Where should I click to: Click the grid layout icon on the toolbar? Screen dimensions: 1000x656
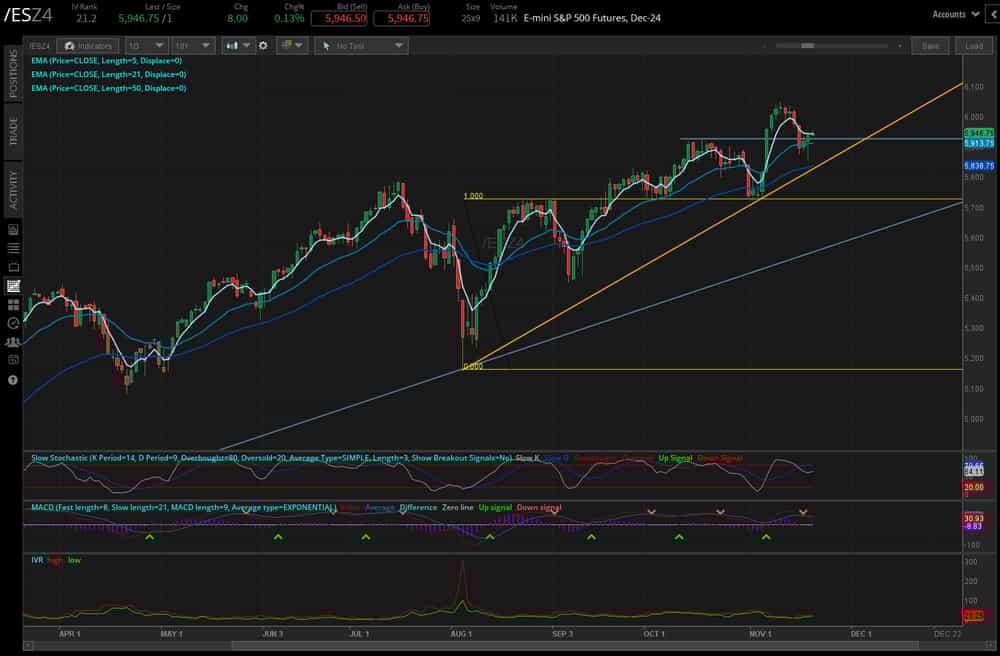point(284,45)
